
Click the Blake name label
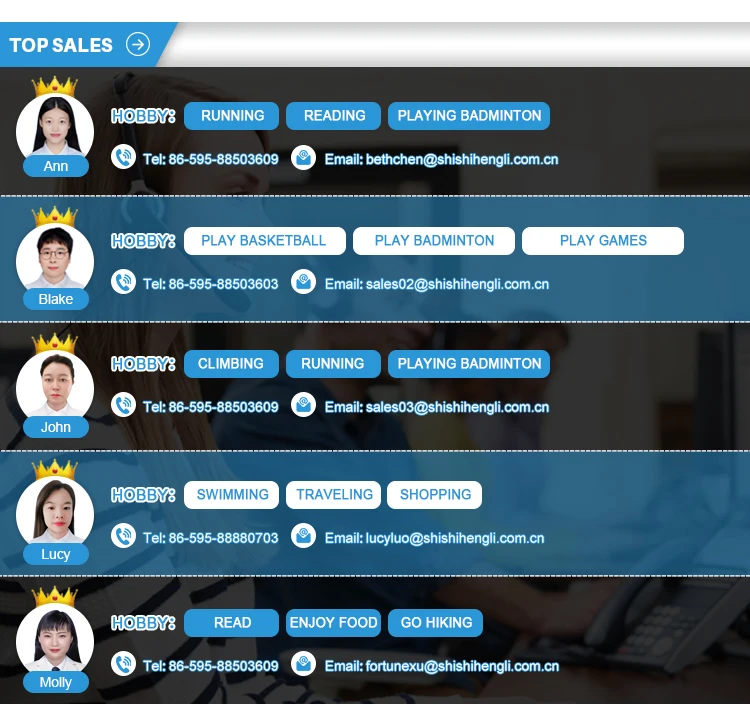pos(56,299)
